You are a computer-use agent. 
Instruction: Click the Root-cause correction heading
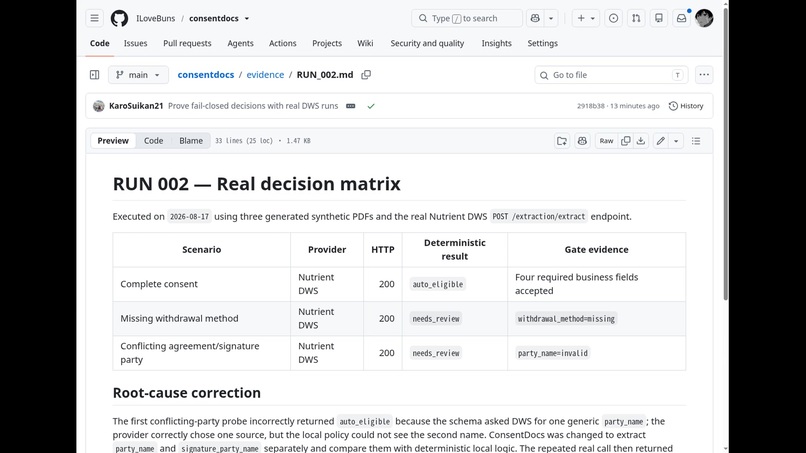[x=187, y=393]
